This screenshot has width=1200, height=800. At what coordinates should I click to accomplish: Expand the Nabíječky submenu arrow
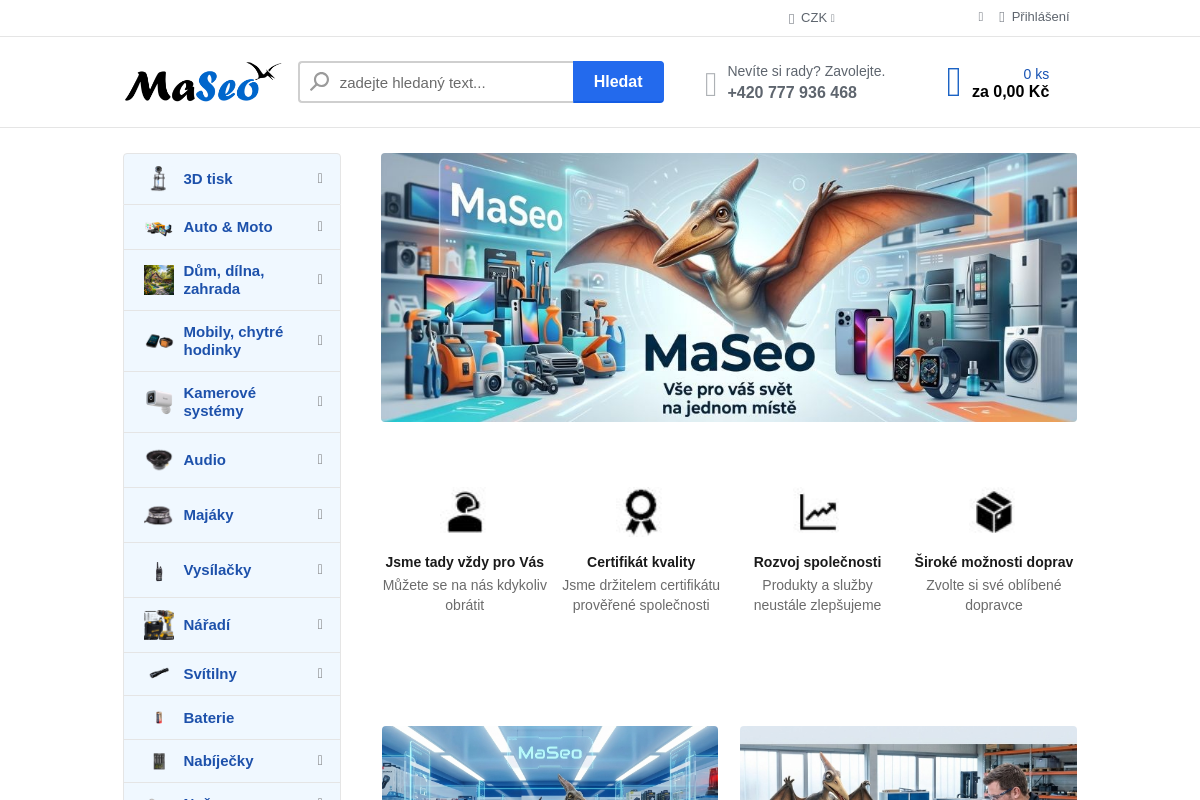click(320, 760)
